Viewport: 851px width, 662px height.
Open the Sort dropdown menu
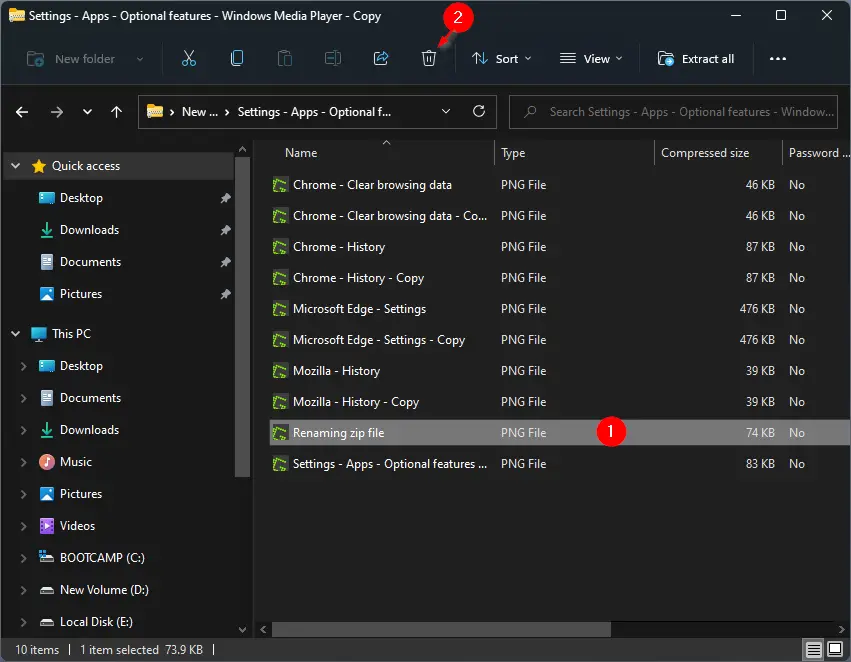tap(501, 59)
